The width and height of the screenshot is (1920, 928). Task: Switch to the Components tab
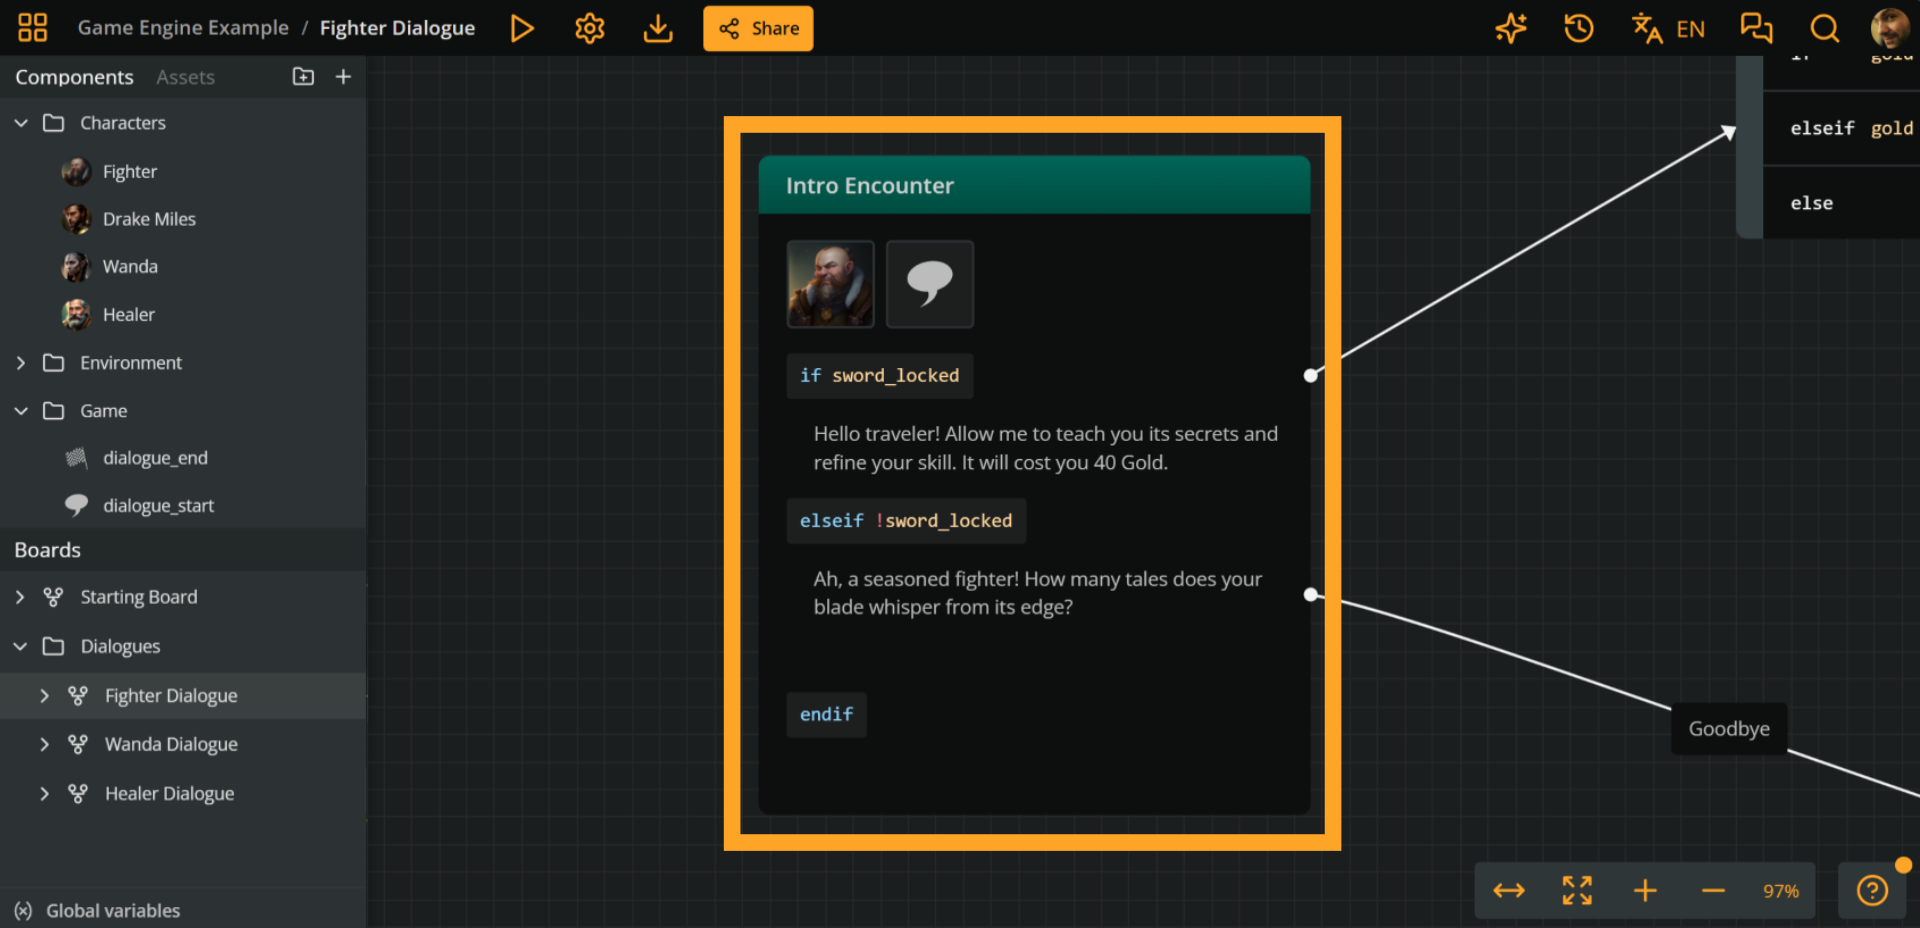74,77
